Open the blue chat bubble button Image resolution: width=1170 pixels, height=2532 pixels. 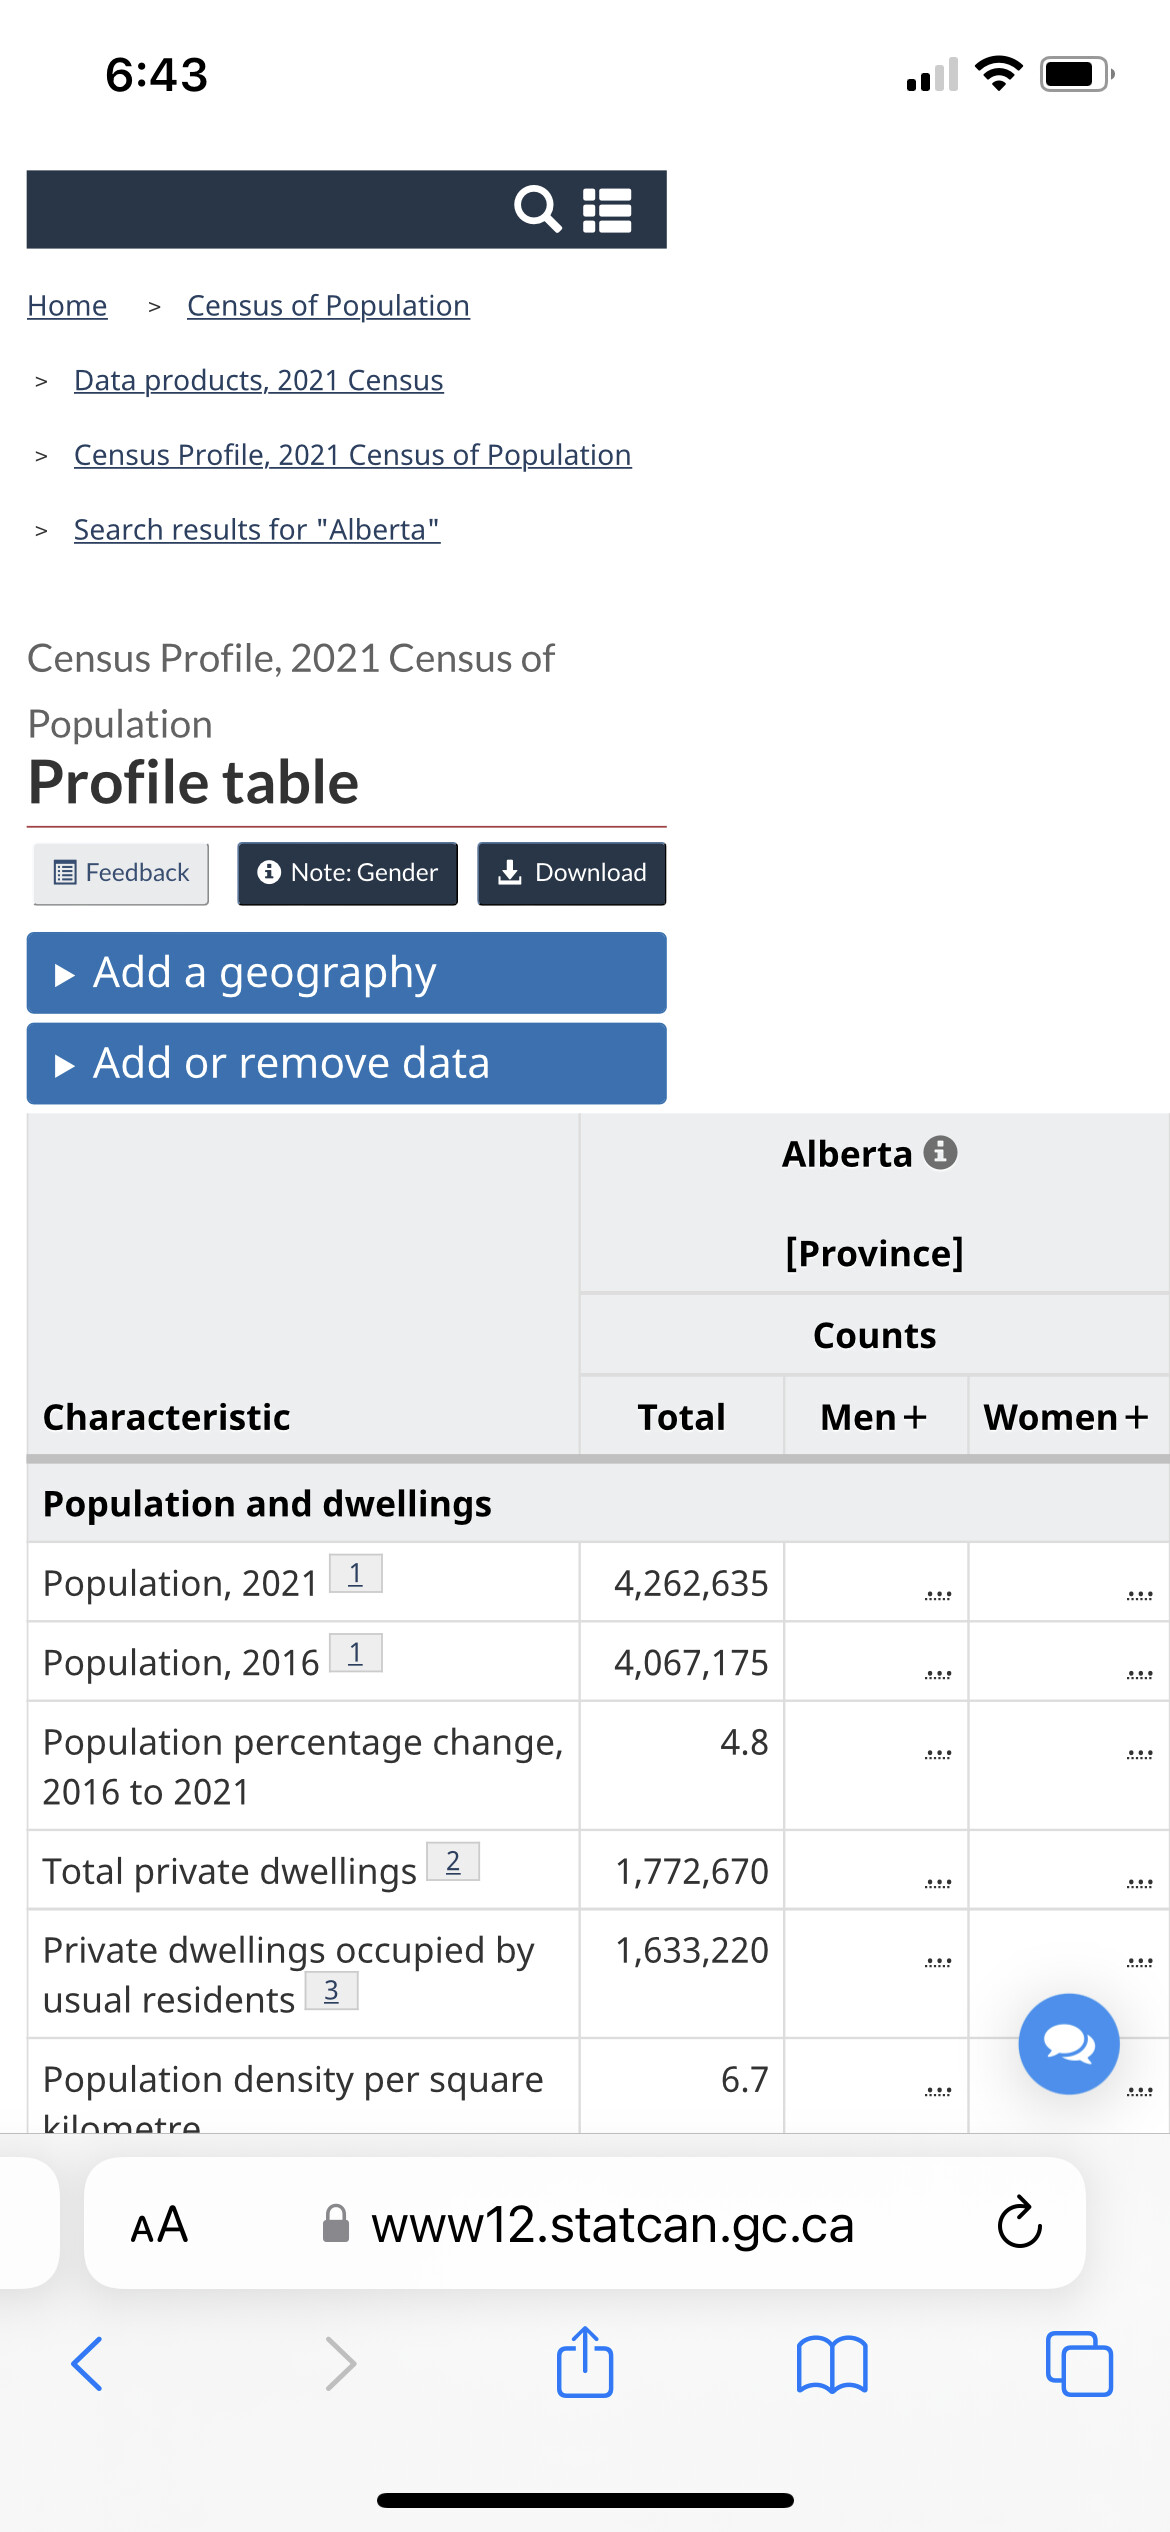pyautogui.click(x=1069, y=2044)
